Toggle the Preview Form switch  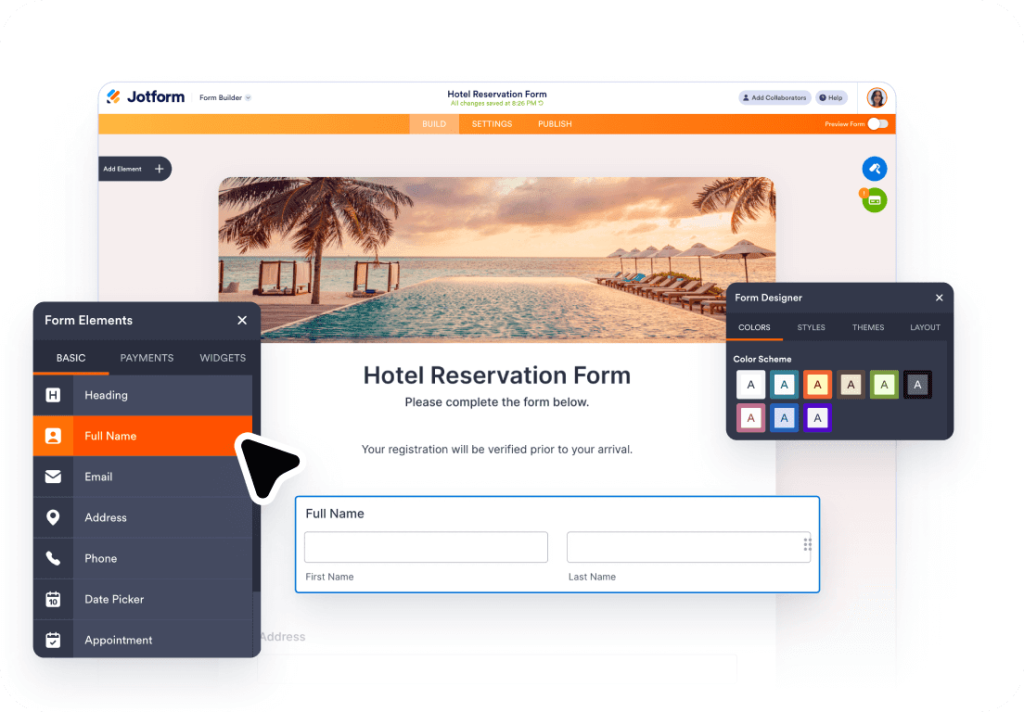[878, 124]
